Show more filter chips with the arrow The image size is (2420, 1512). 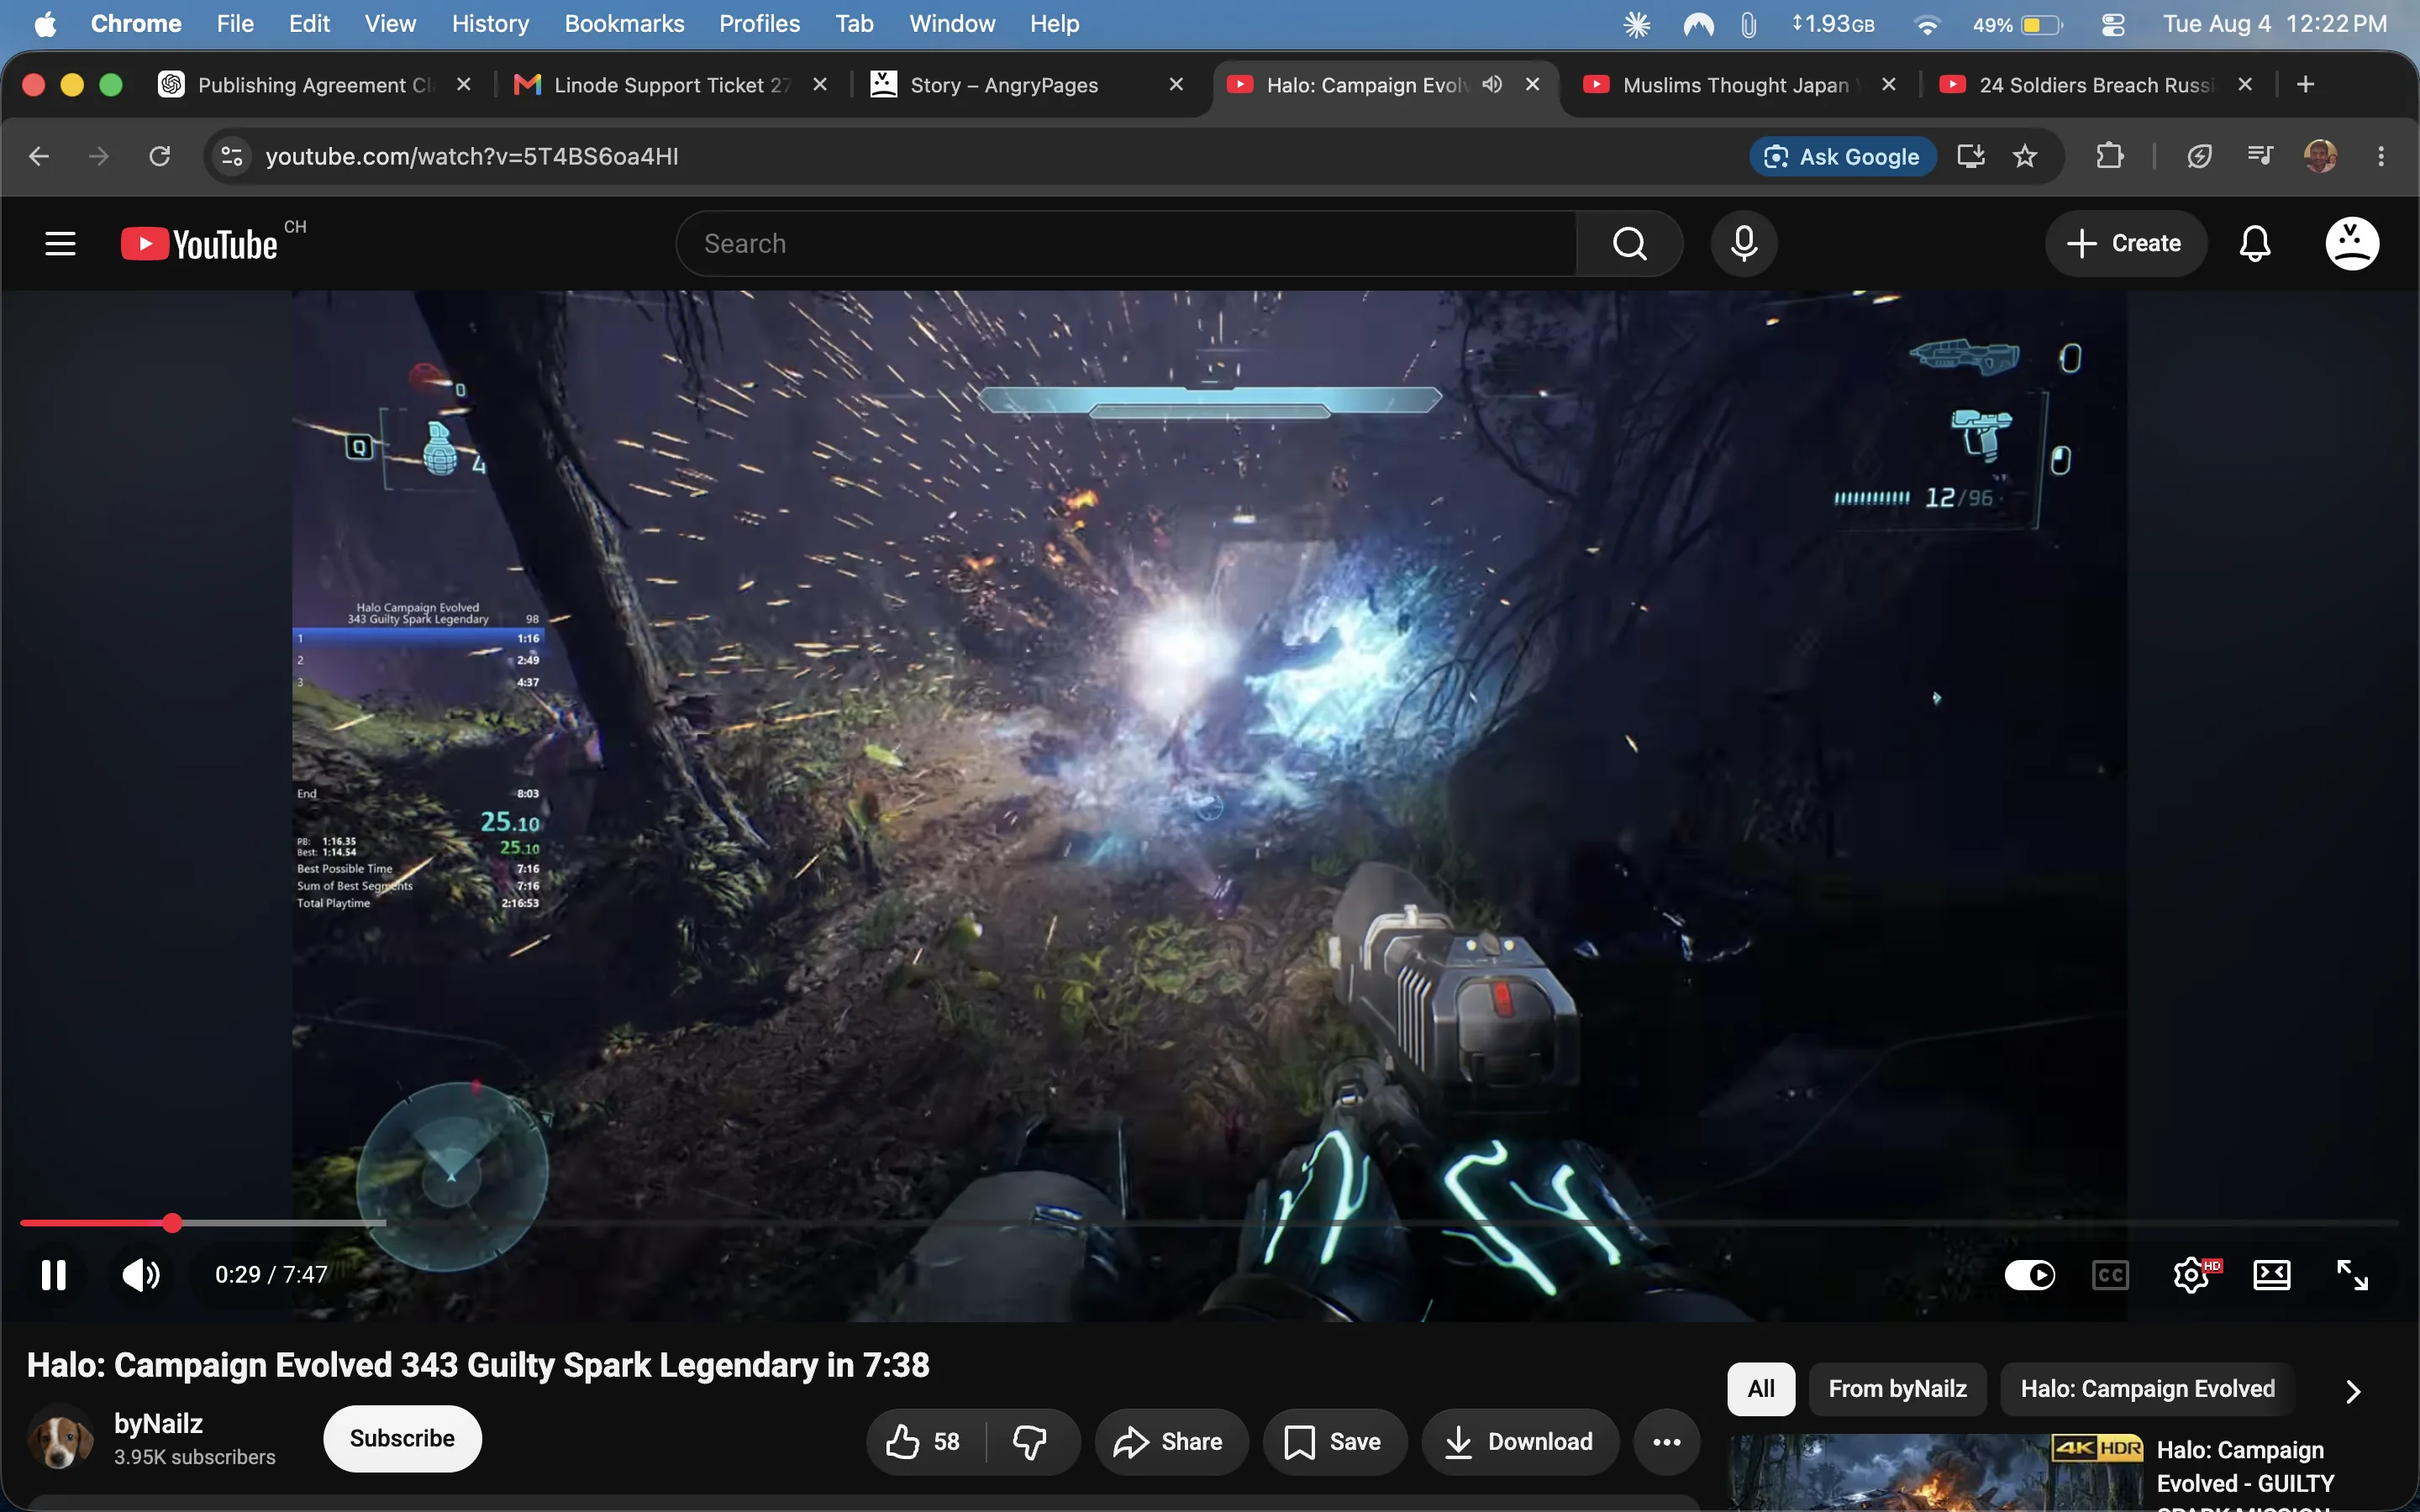point(2352,1390)
